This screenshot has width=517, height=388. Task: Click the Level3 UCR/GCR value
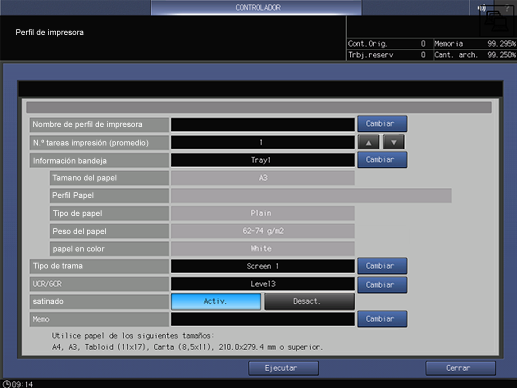click(263, 284)
